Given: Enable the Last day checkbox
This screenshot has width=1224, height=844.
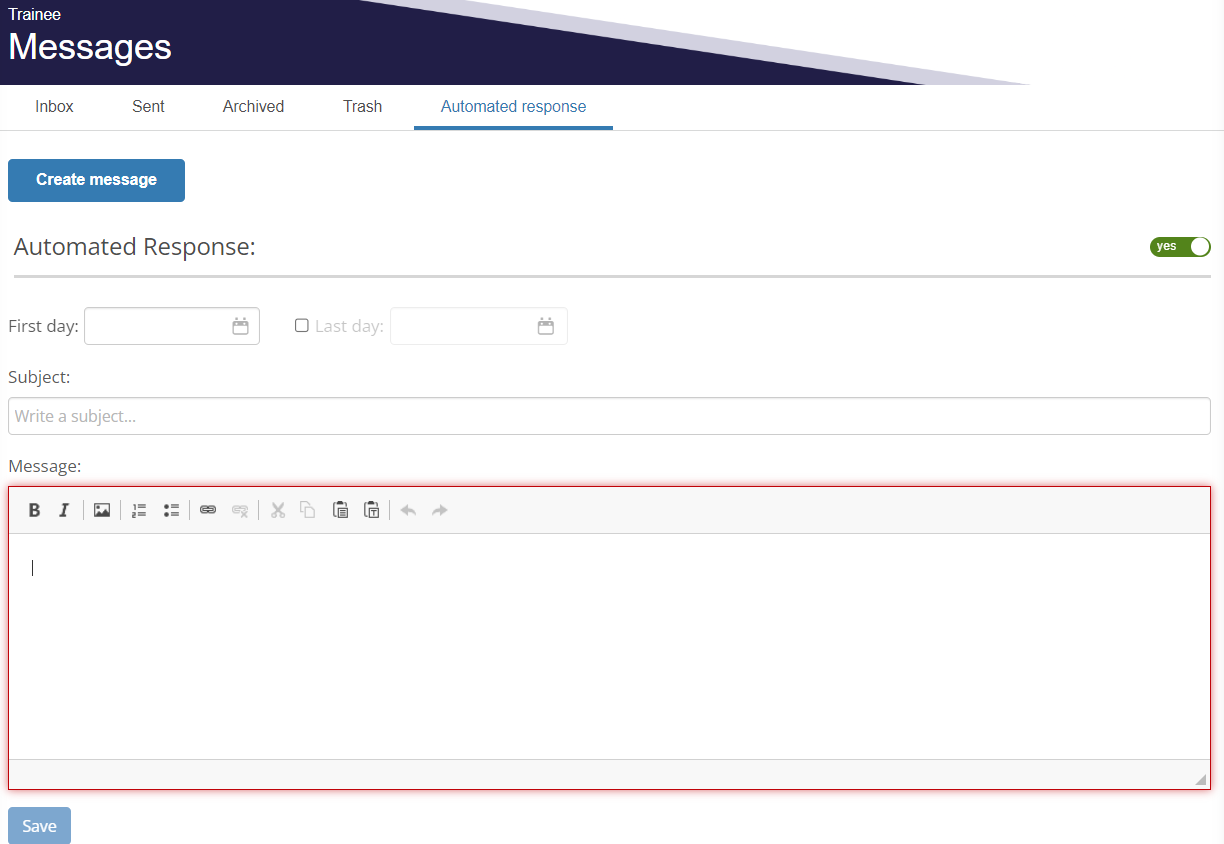Looking at the screenshot, I should (x=302, y=325).
